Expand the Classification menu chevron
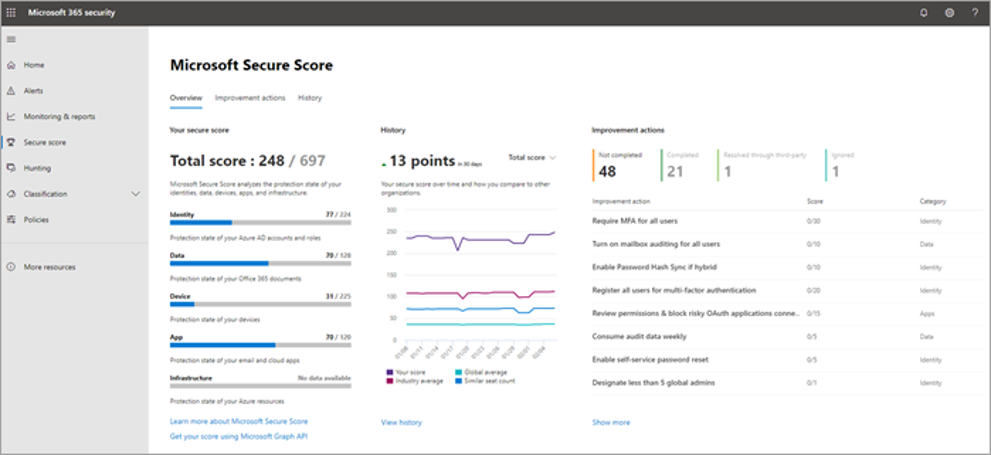991x455 pixels. 136,194
